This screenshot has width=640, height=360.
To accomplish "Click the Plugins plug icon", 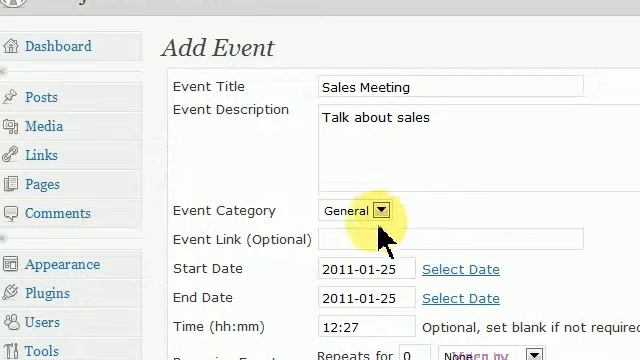I will (x=10, y=293).
